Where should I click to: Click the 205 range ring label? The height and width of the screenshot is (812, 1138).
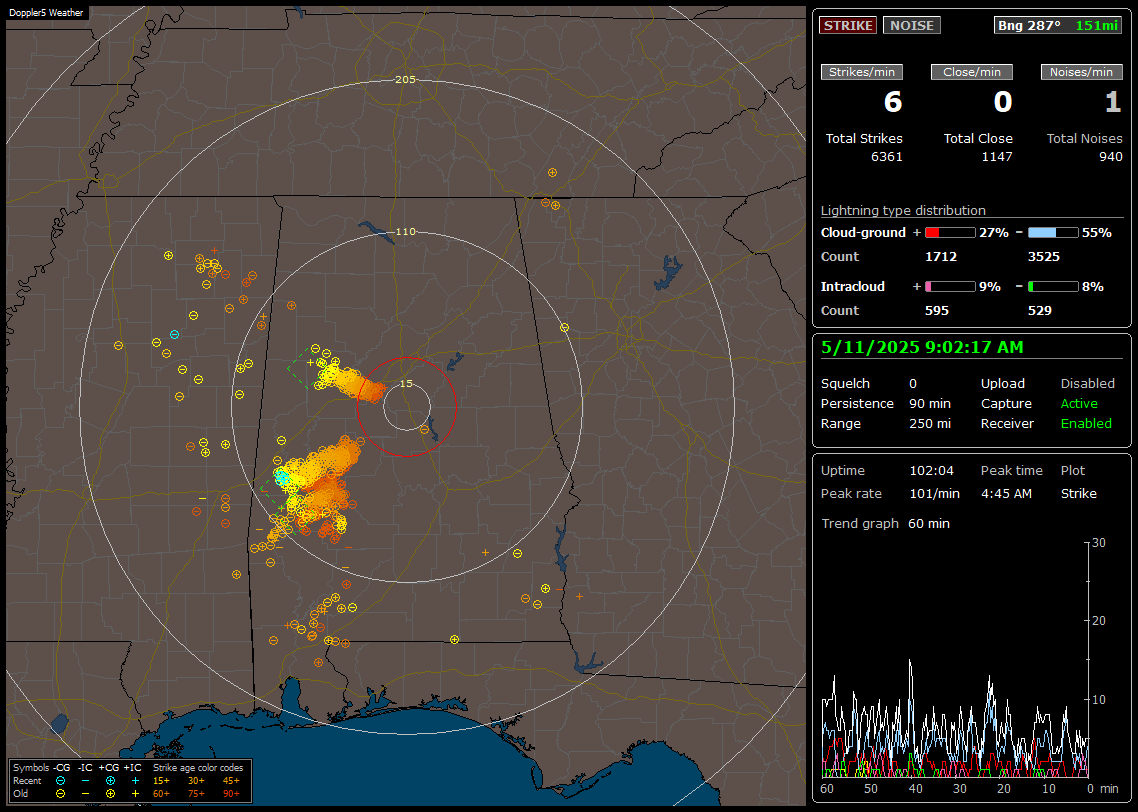[x=405, y=79]
